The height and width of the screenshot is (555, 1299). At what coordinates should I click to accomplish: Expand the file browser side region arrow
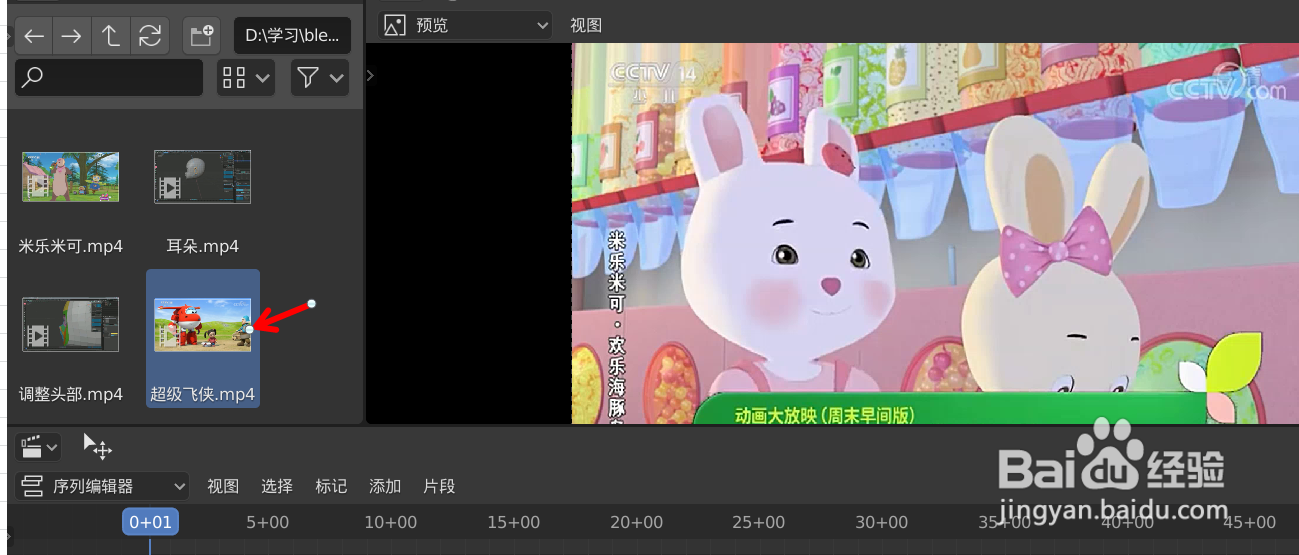370,75
